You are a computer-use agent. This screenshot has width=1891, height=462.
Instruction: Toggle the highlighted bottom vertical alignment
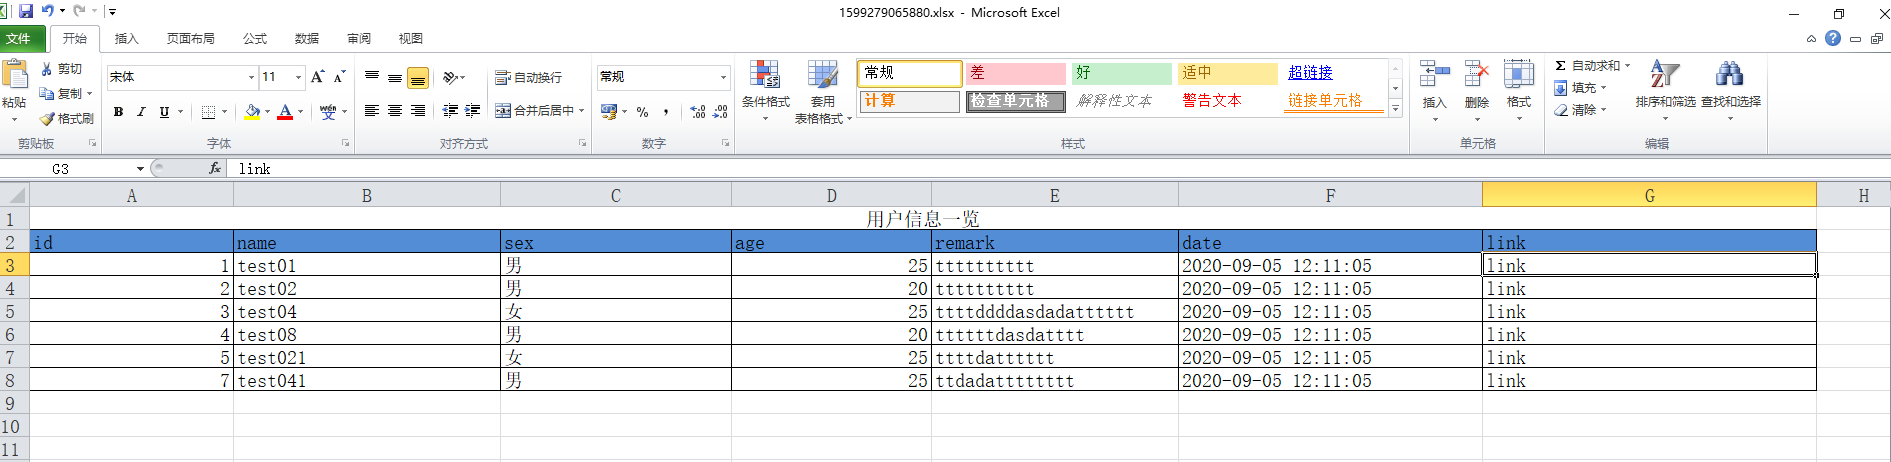point(418,78)
